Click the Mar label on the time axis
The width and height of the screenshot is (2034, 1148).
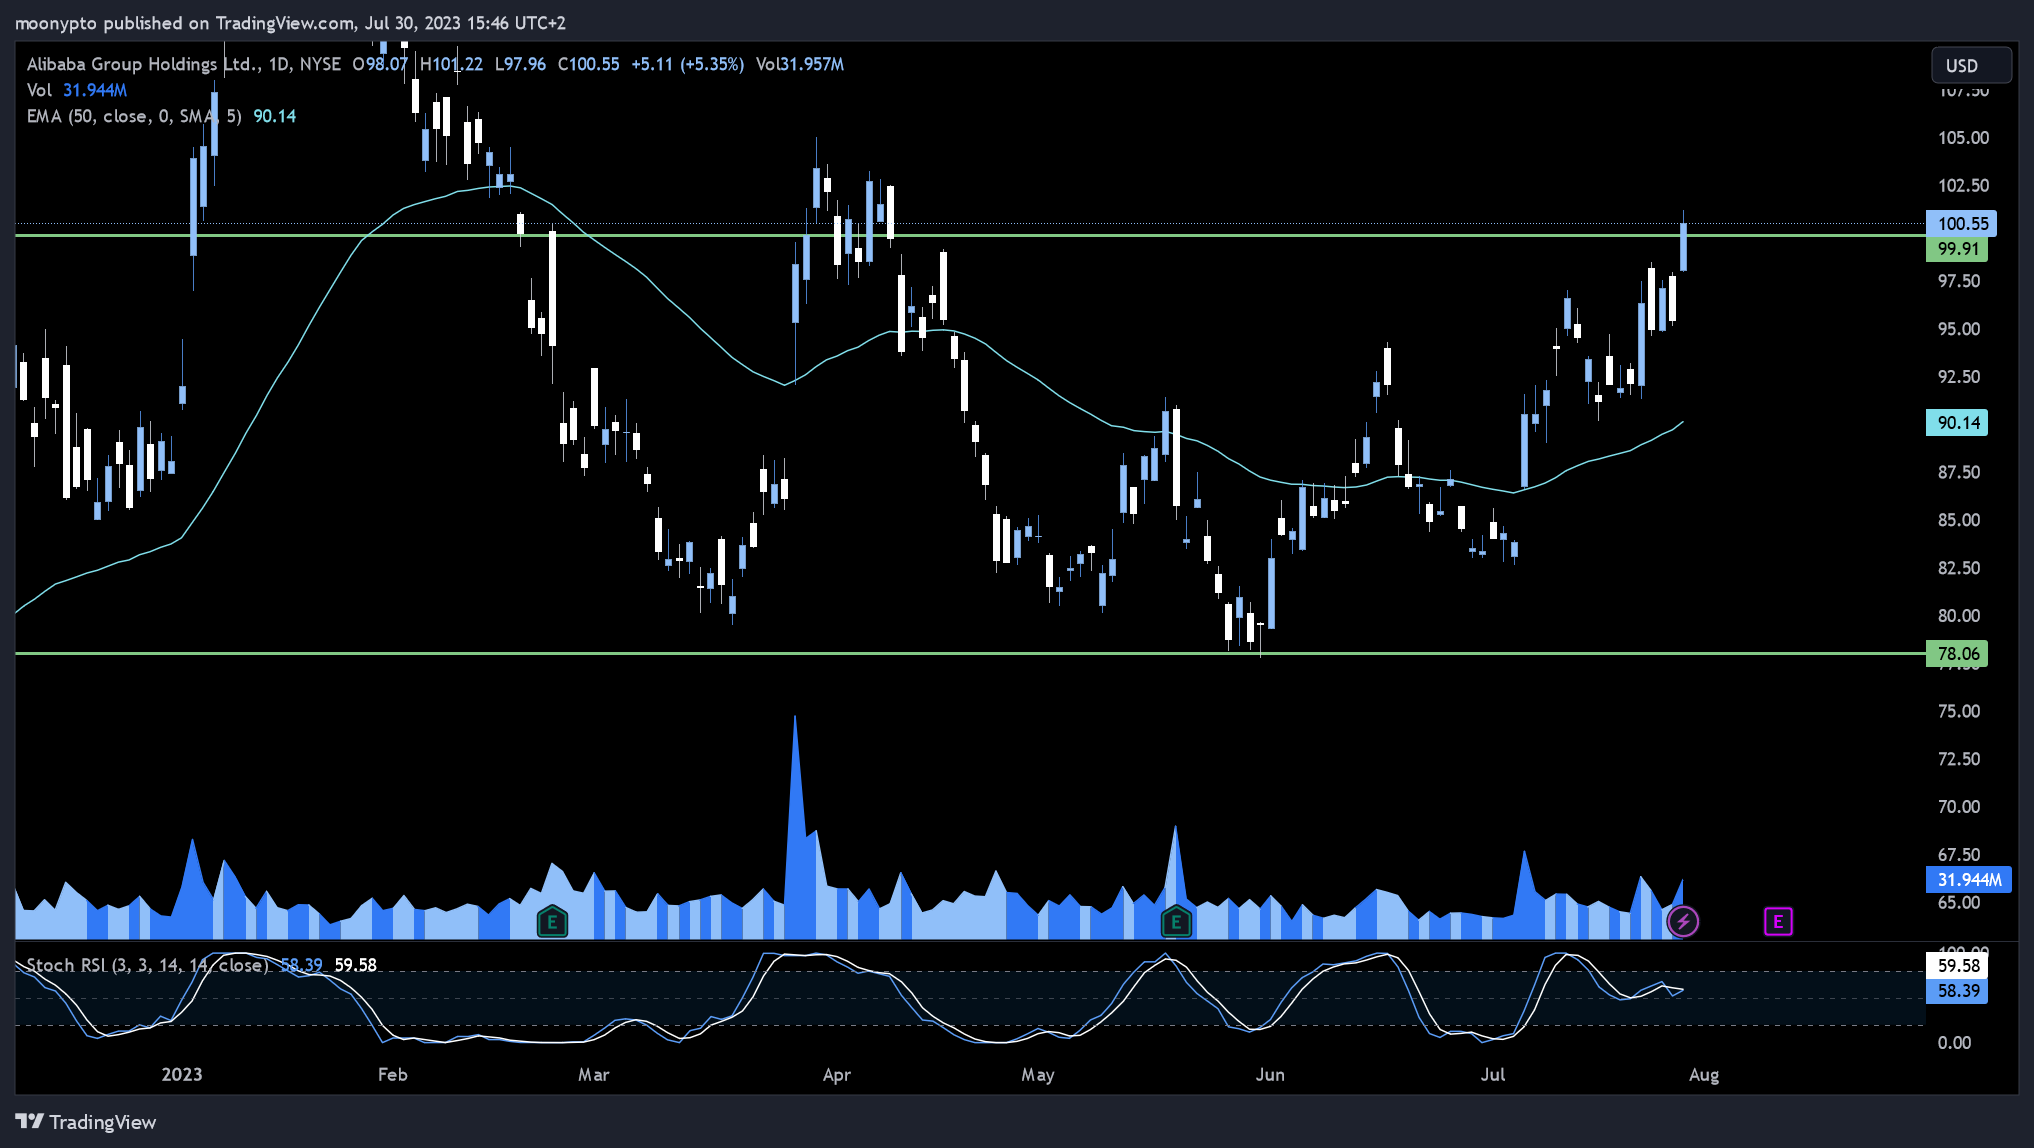593,1074
